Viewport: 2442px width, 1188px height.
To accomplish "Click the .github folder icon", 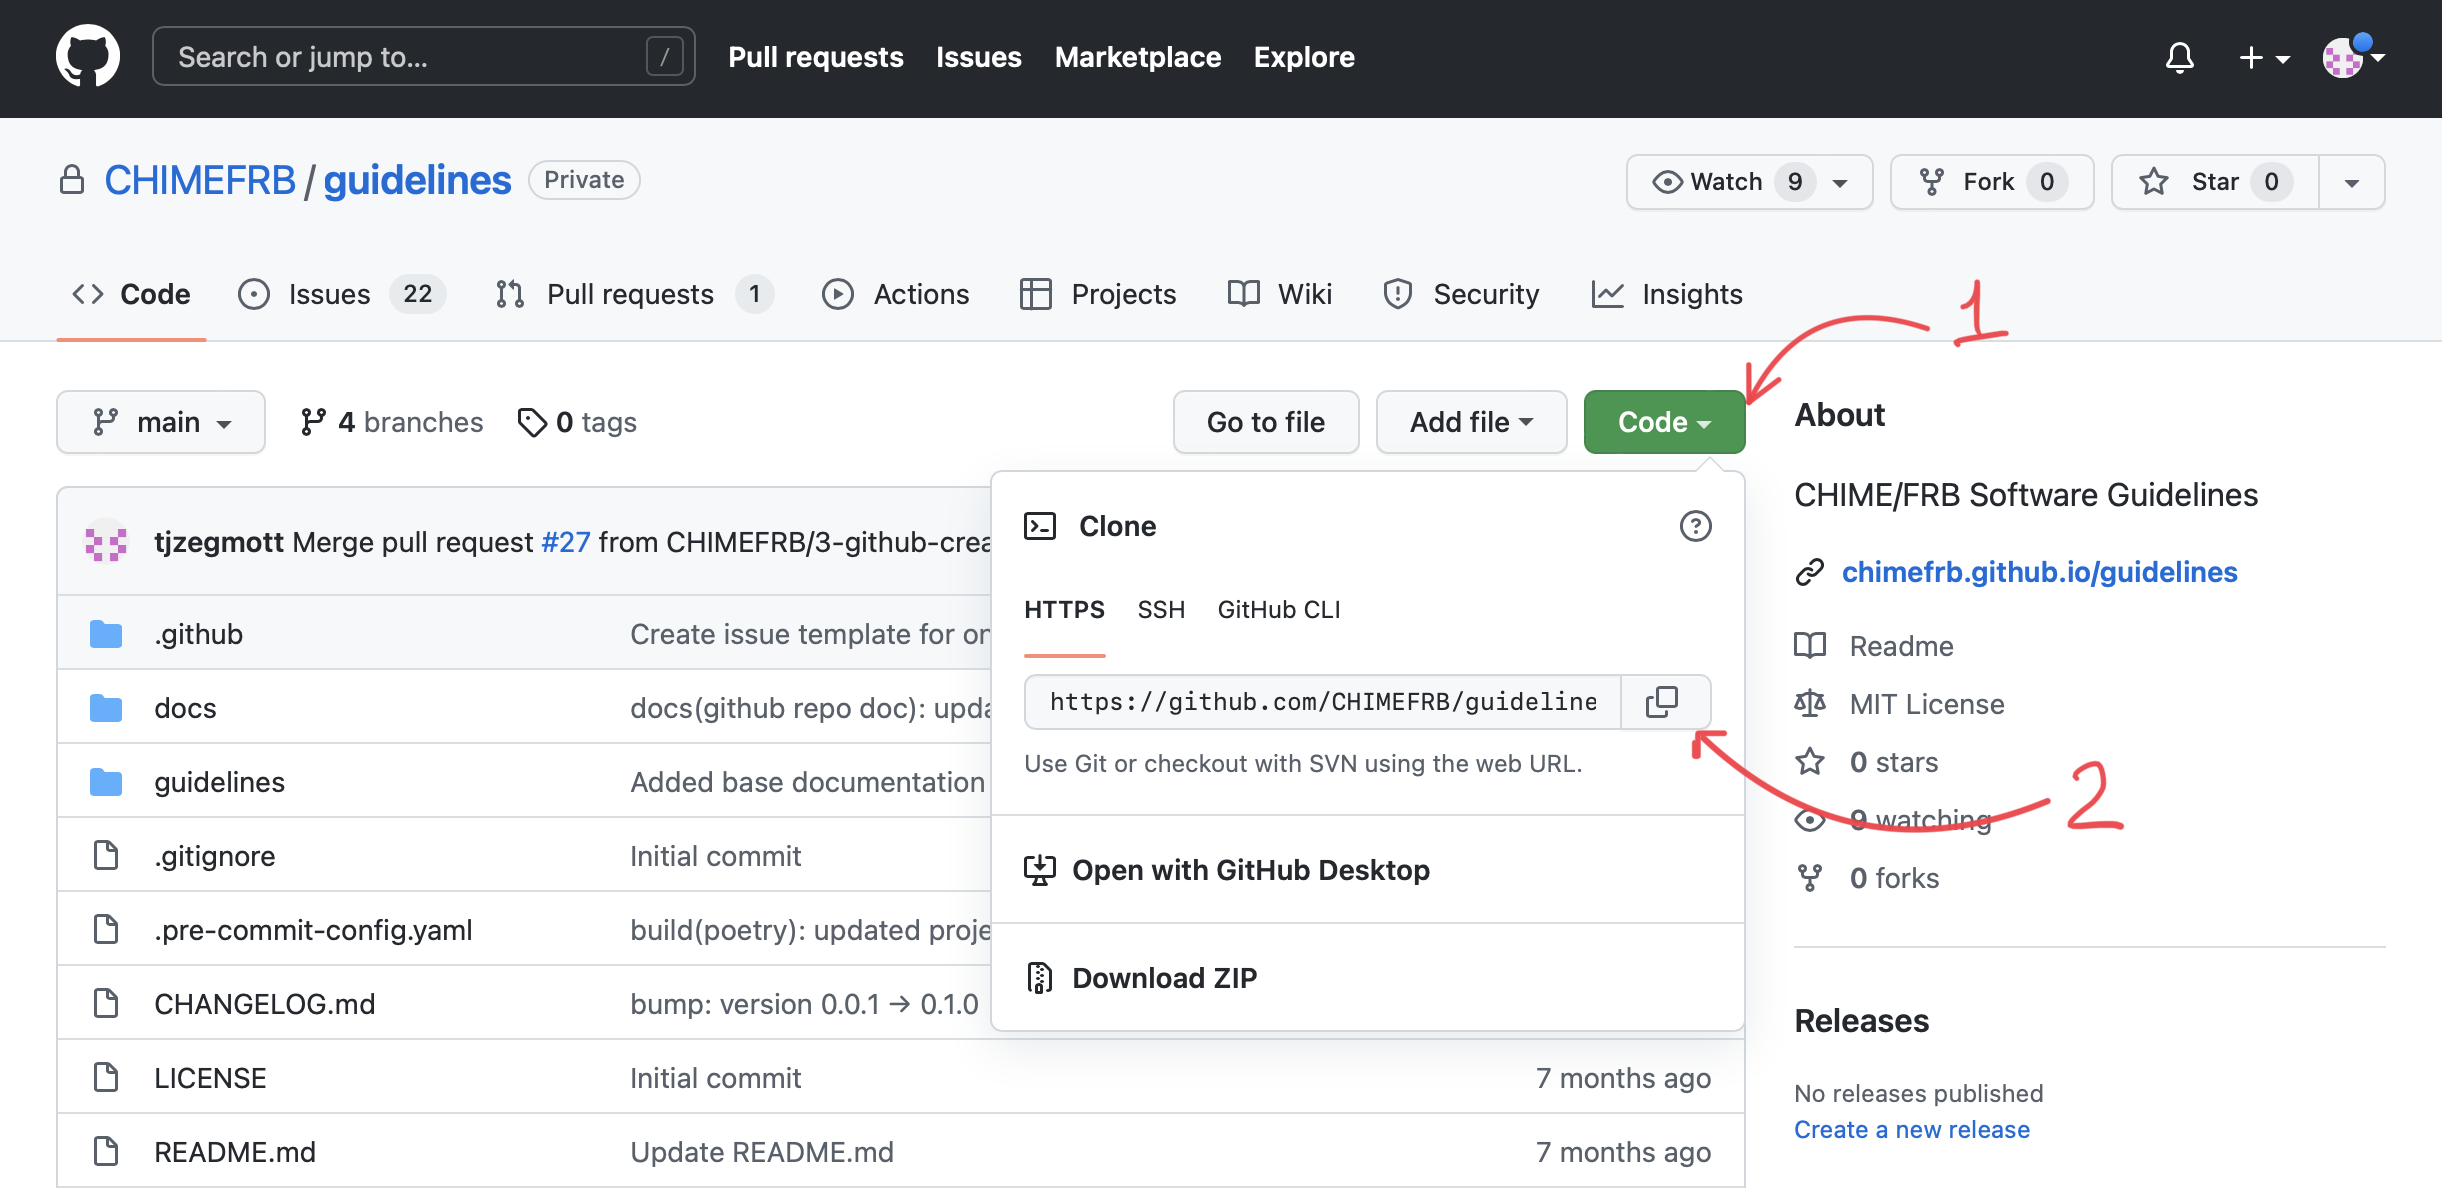I will tap(106, 634).
